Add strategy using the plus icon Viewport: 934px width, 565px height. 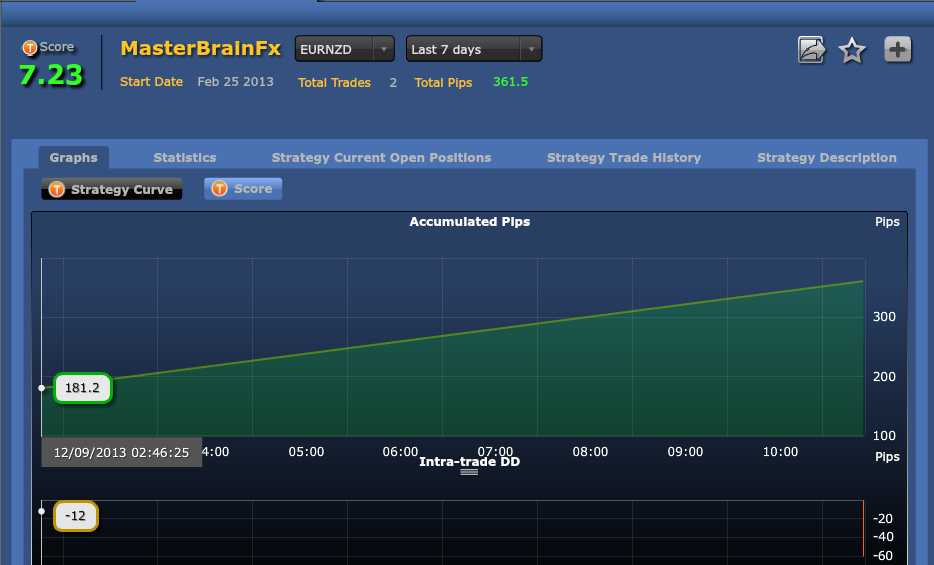(898, 49)
